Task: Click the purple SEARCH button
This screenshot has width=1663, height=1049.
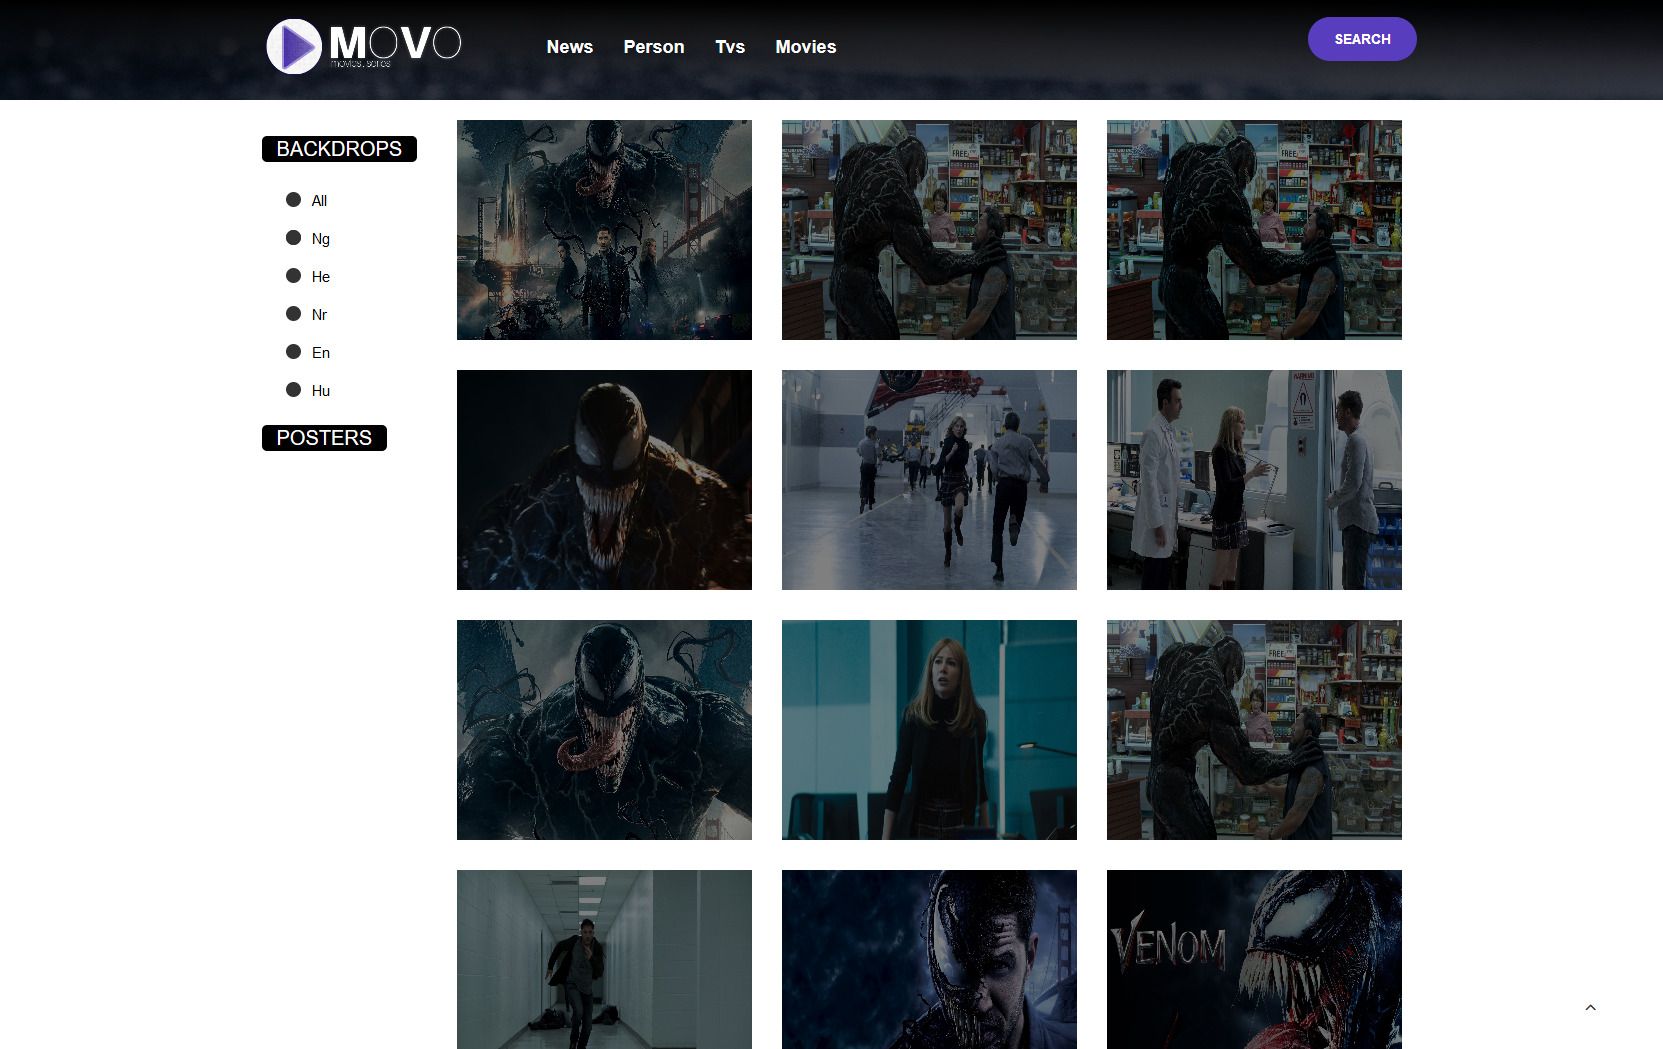Action: pos(1362,39)
